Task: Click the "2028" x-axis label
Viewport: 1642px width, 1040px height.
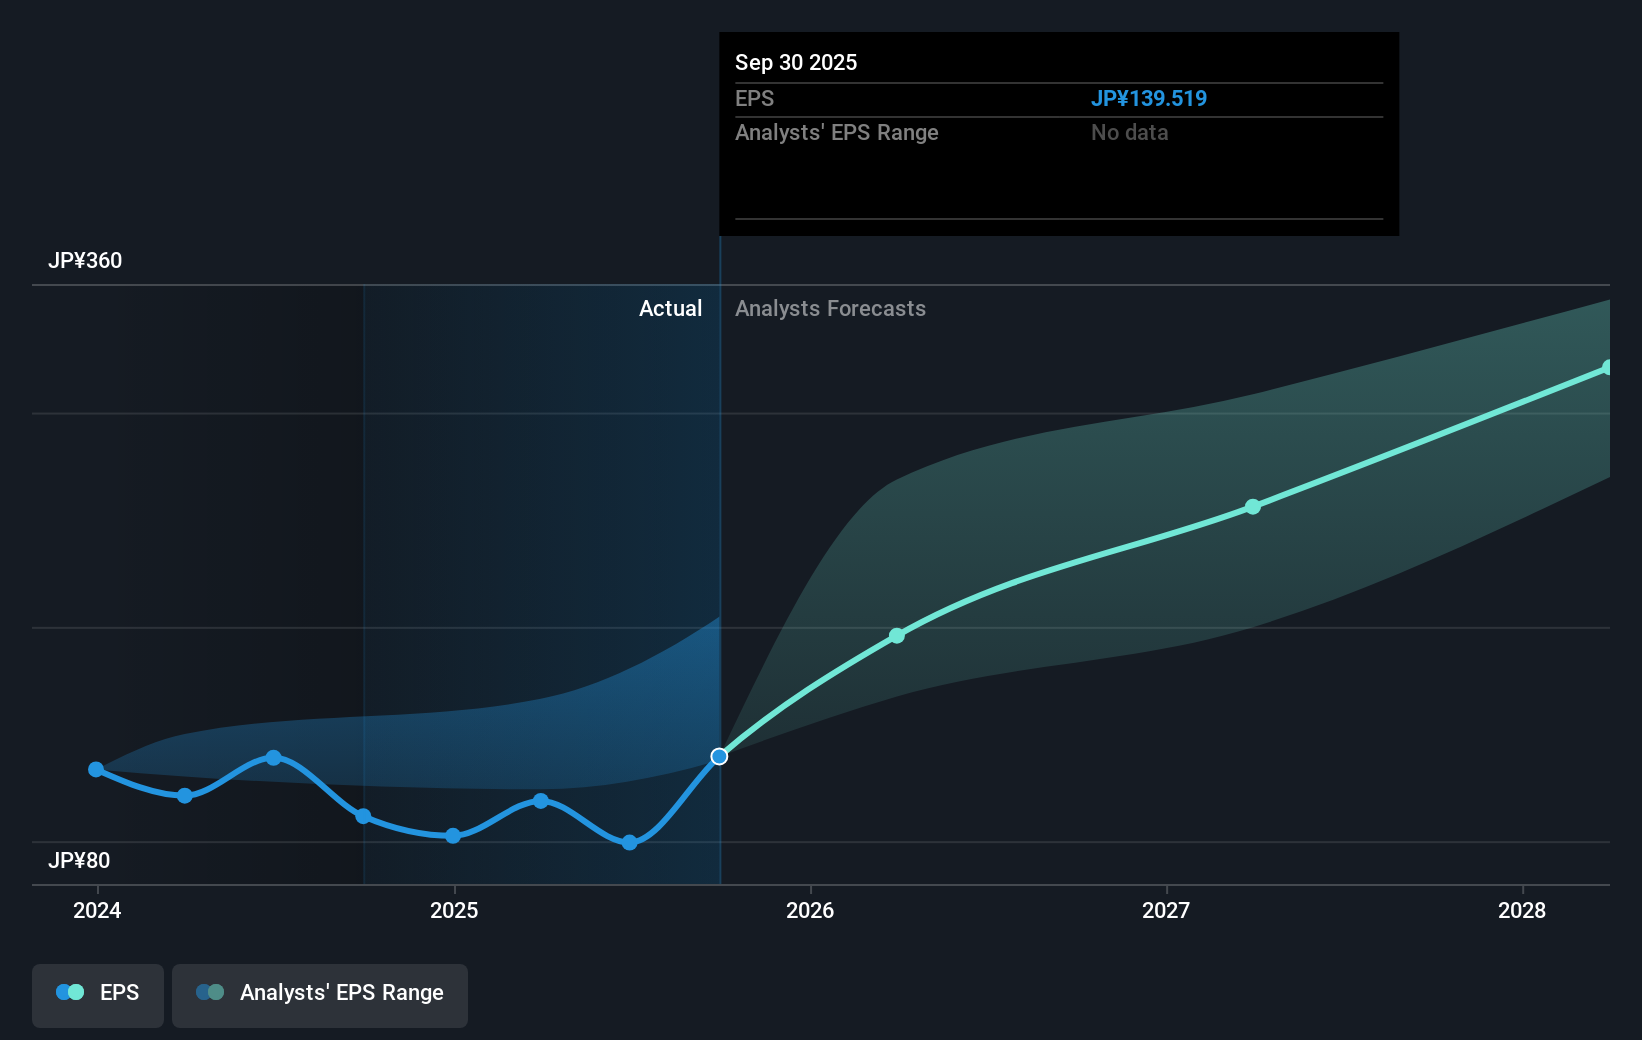Action: (1522, 911)
